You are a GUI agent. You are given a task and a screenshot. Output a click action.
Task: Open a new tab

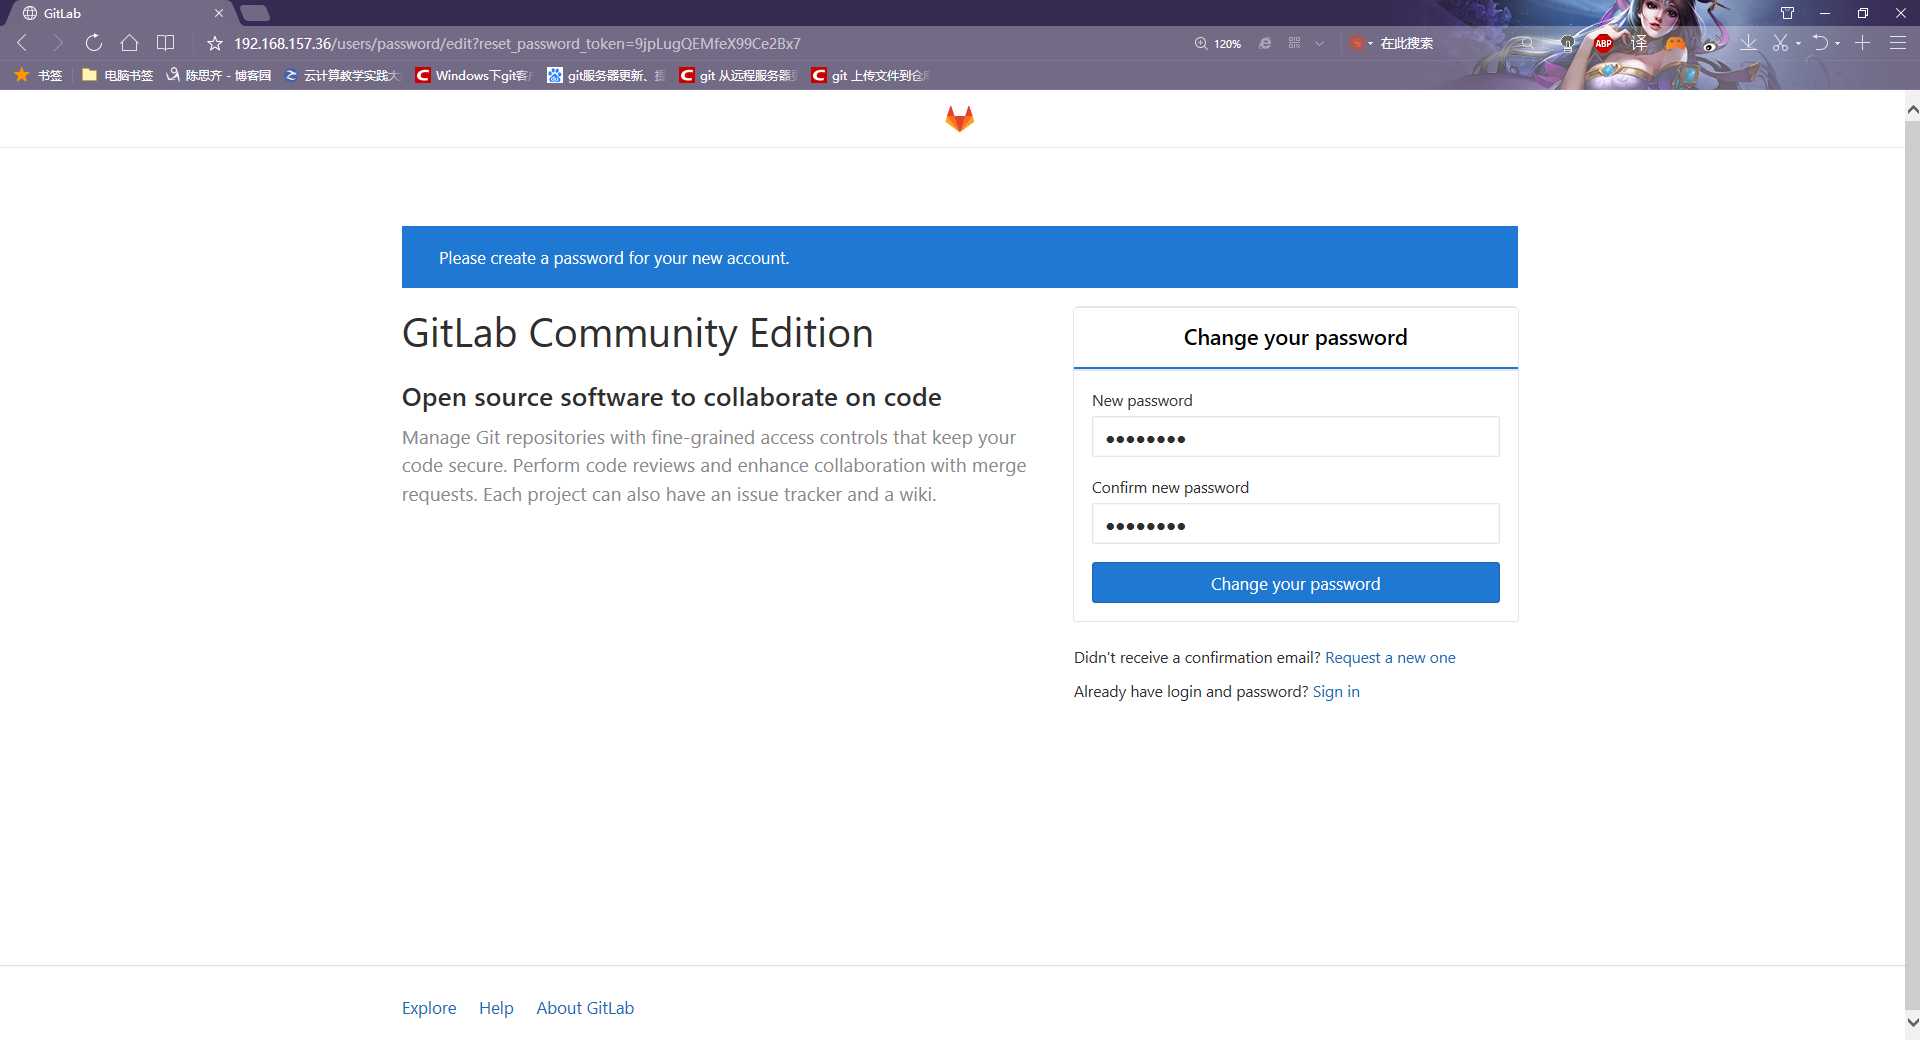tap(255, 13)
